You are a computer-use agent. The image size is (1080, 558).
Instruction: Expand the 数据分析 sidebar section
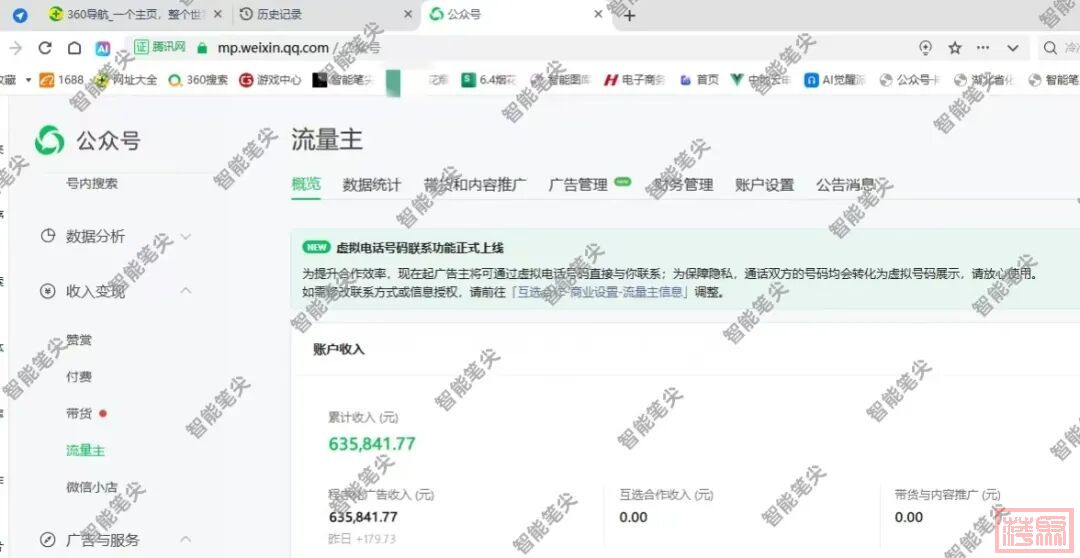point(185,236)
